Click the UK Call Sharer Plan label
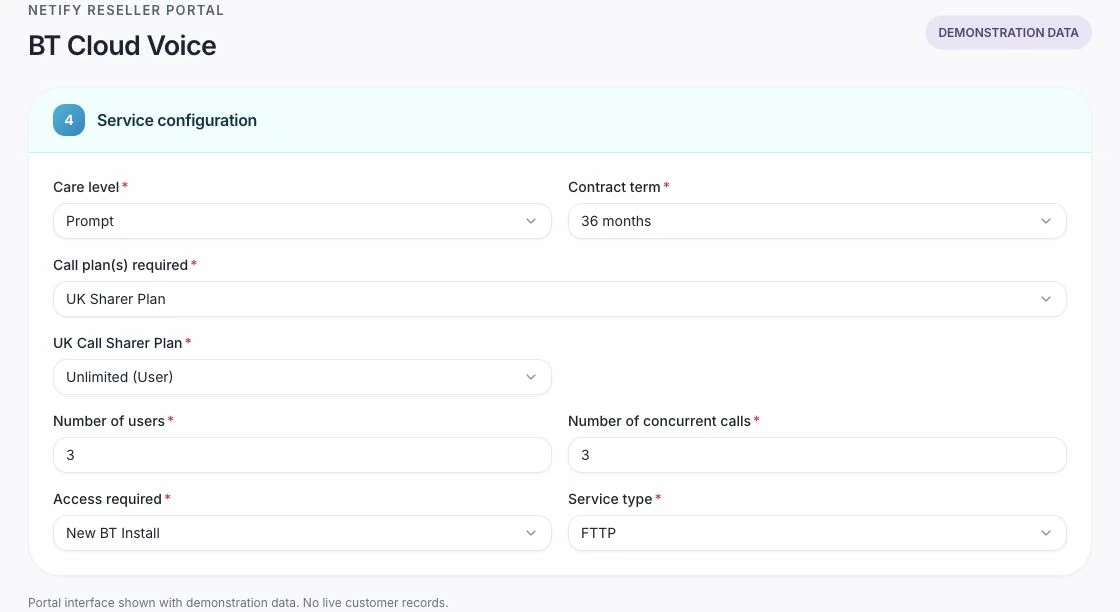The width and height of the screenshot is (1120, 612). tap(118, 343)
